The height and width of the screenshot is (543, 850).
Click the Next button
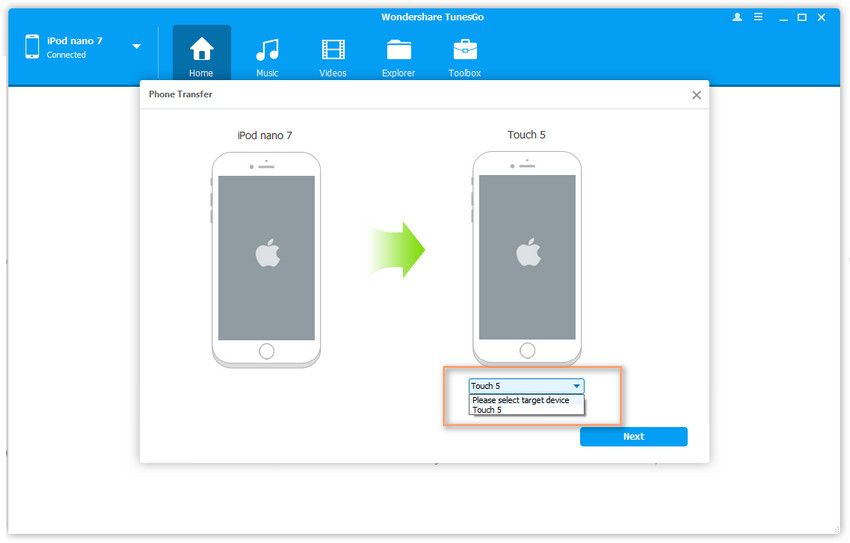(x=633, y=436)
